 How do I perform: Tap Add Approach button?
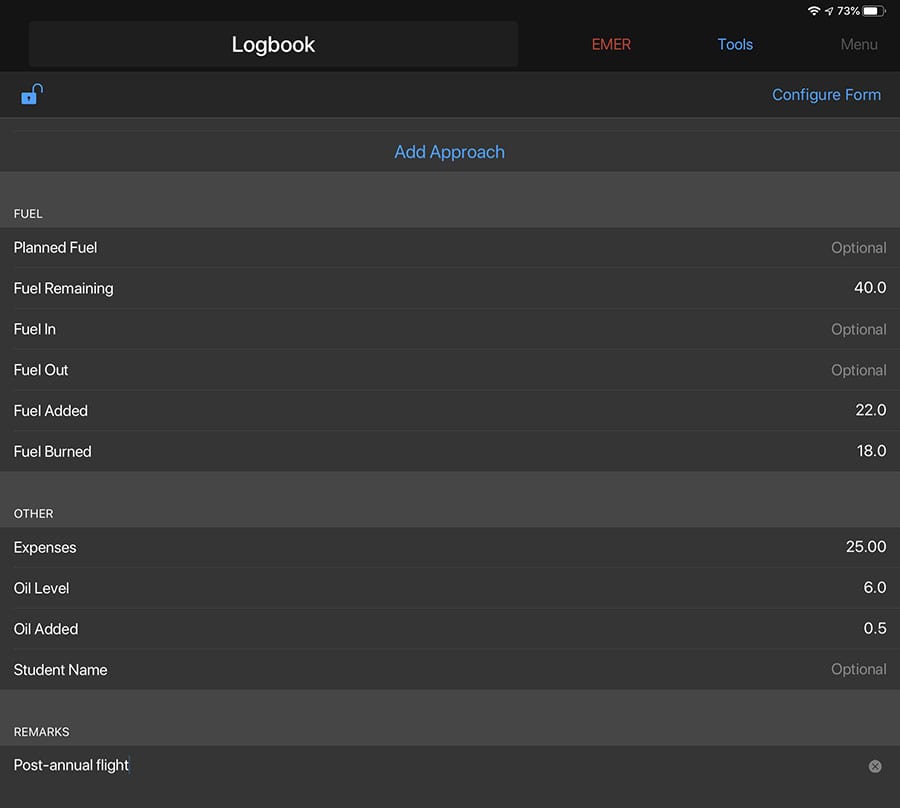[449, 152]
